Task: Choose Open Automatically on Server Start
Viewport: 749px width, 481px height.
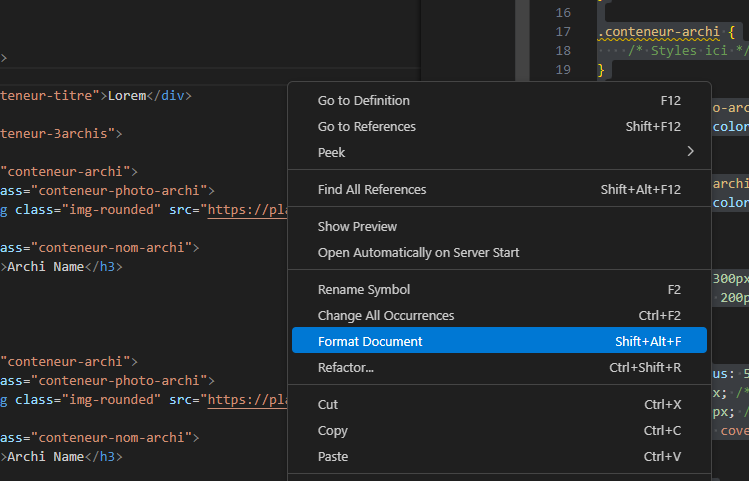Action: 418,252
